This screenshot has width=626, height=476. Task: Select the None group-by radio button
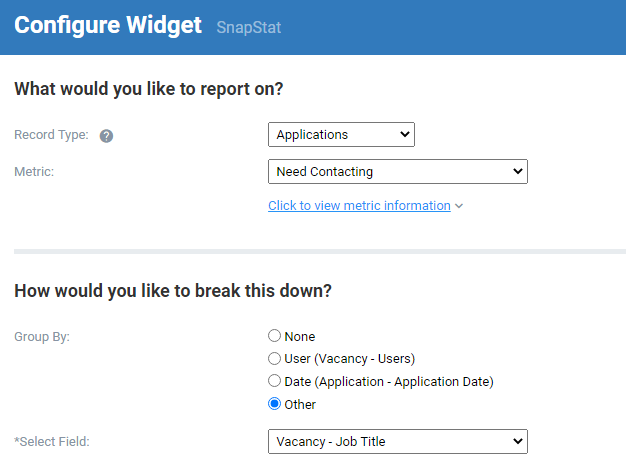[274, 336]
